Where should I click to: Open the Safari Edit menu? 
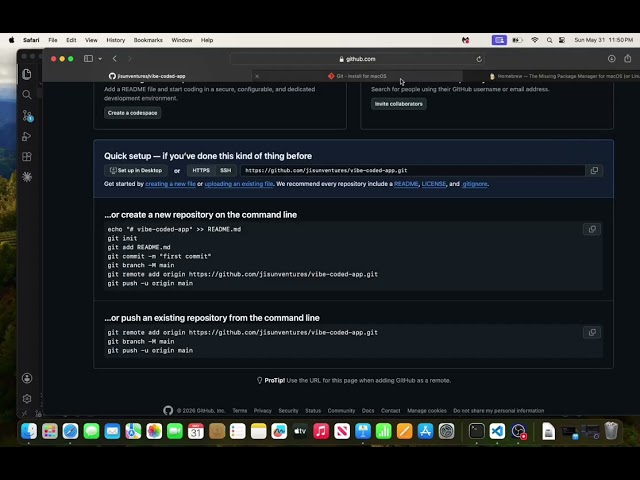coord(71,40)
